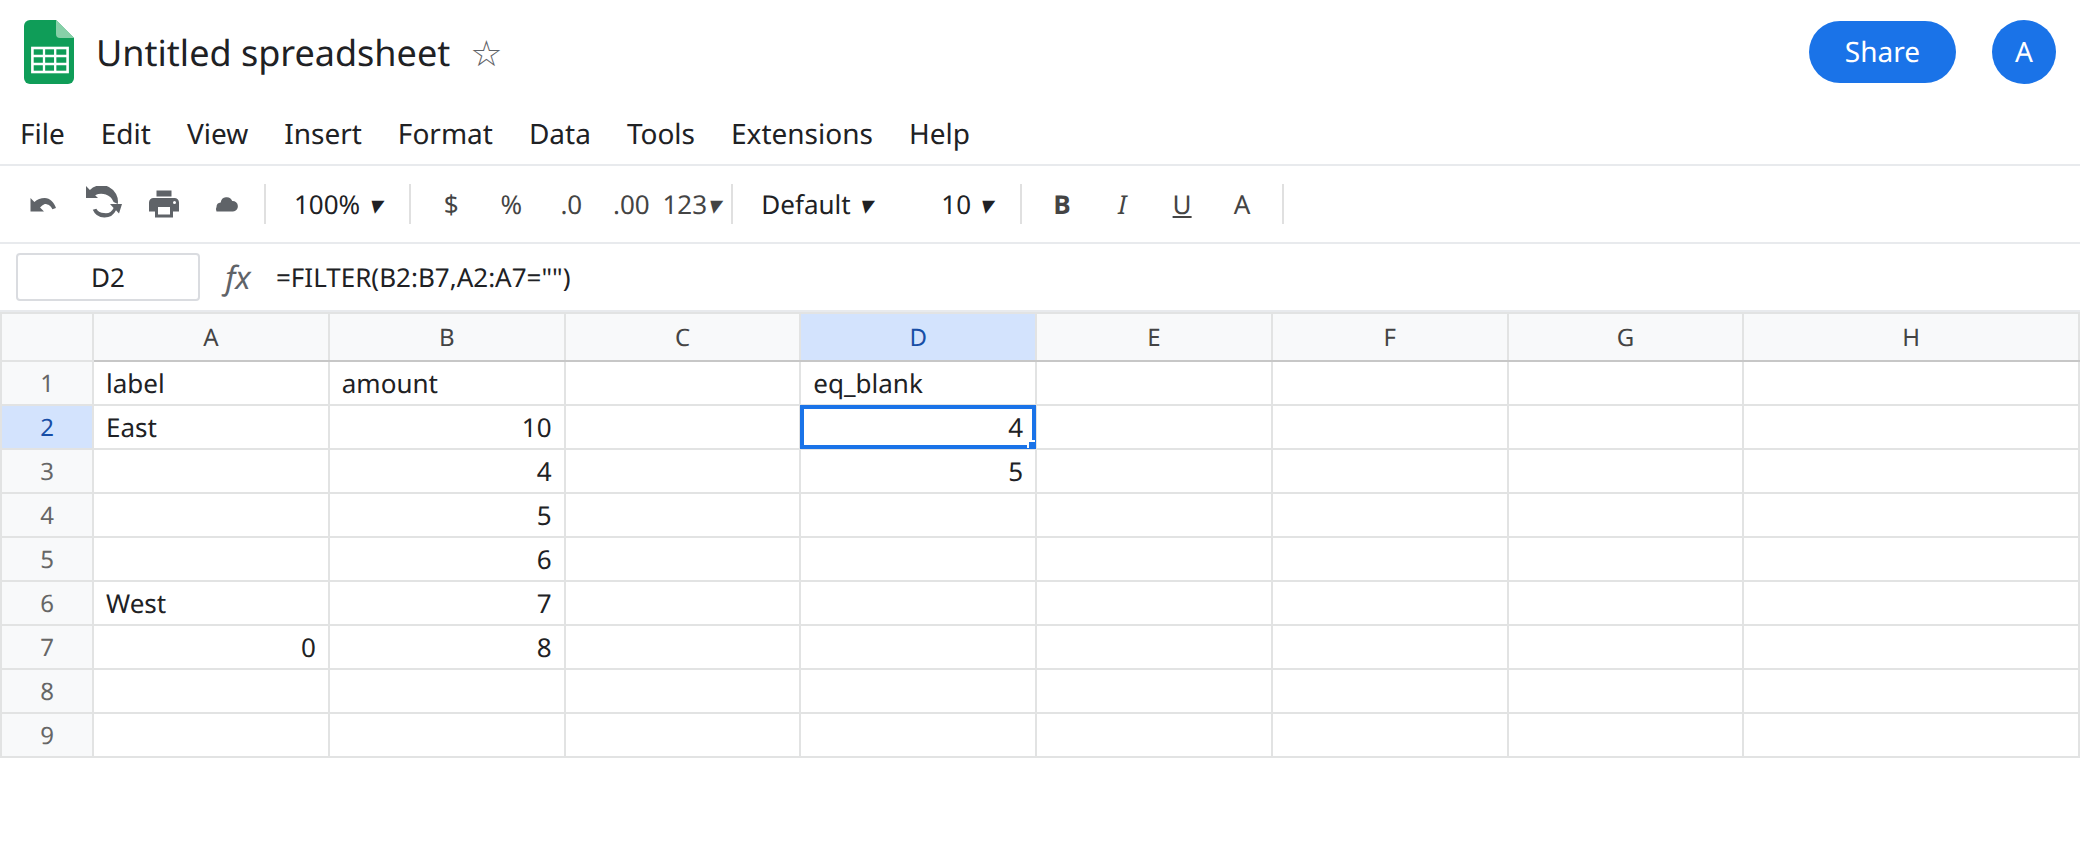Viewport: 2080px width, 860px height.
Task: Decrease decimal places with .0 button
Action: pos(571,205)
